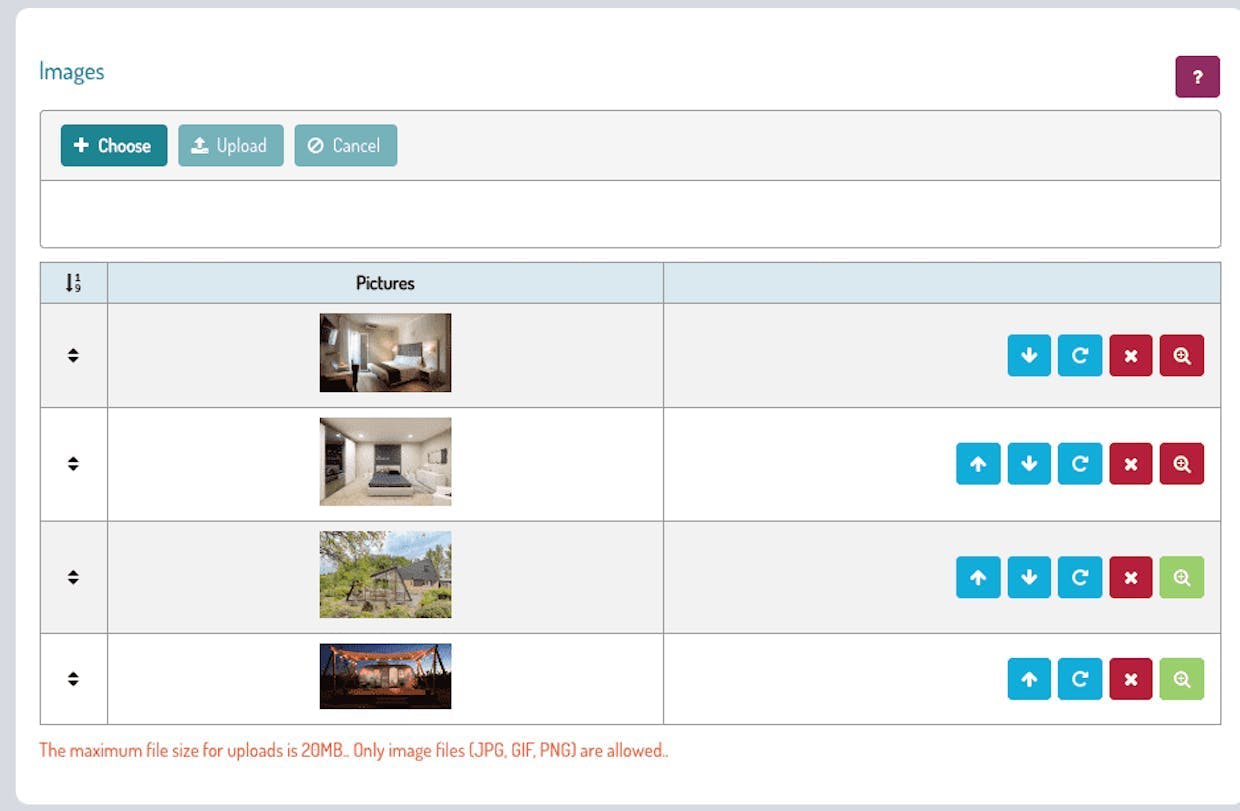
Task: Move the garden house picture down
Action: pos(1029,577)
